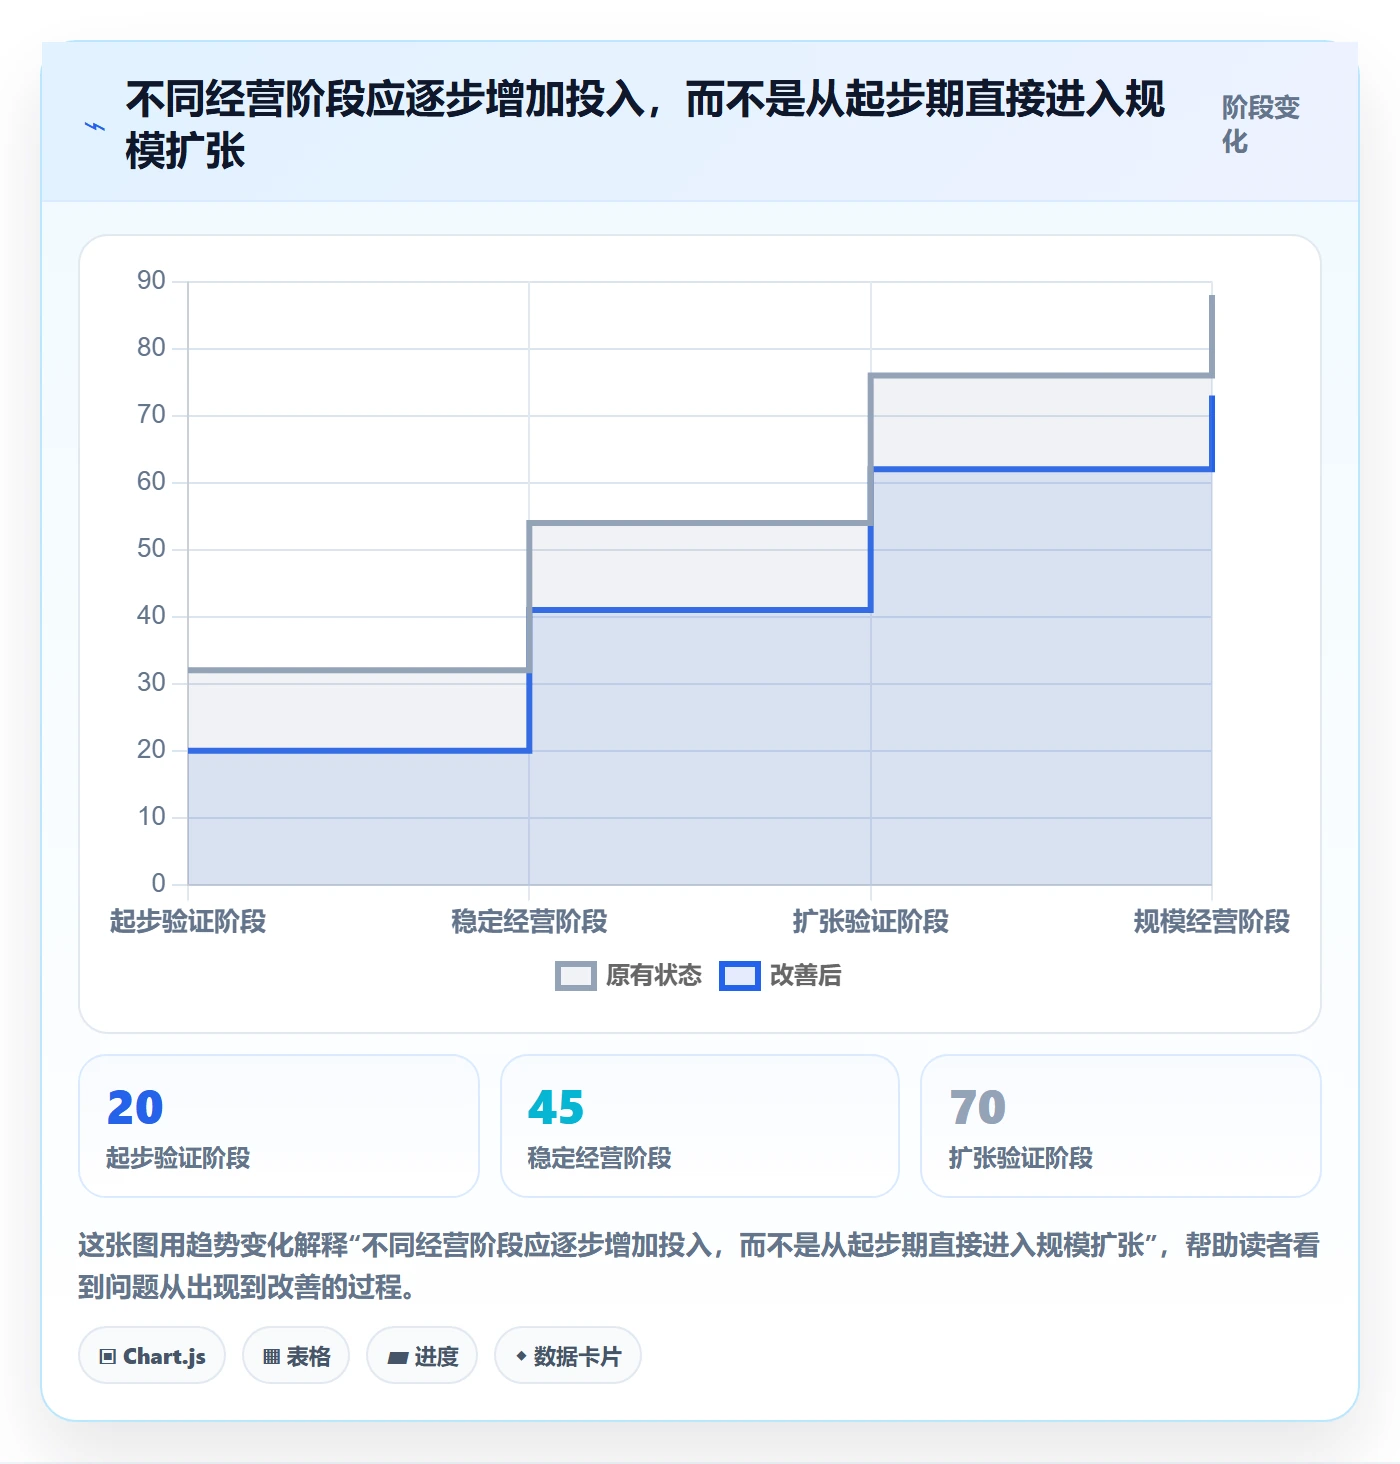The image size is (1400, 1464).
Task: Click the y-axis value 0
Action: 159,884
